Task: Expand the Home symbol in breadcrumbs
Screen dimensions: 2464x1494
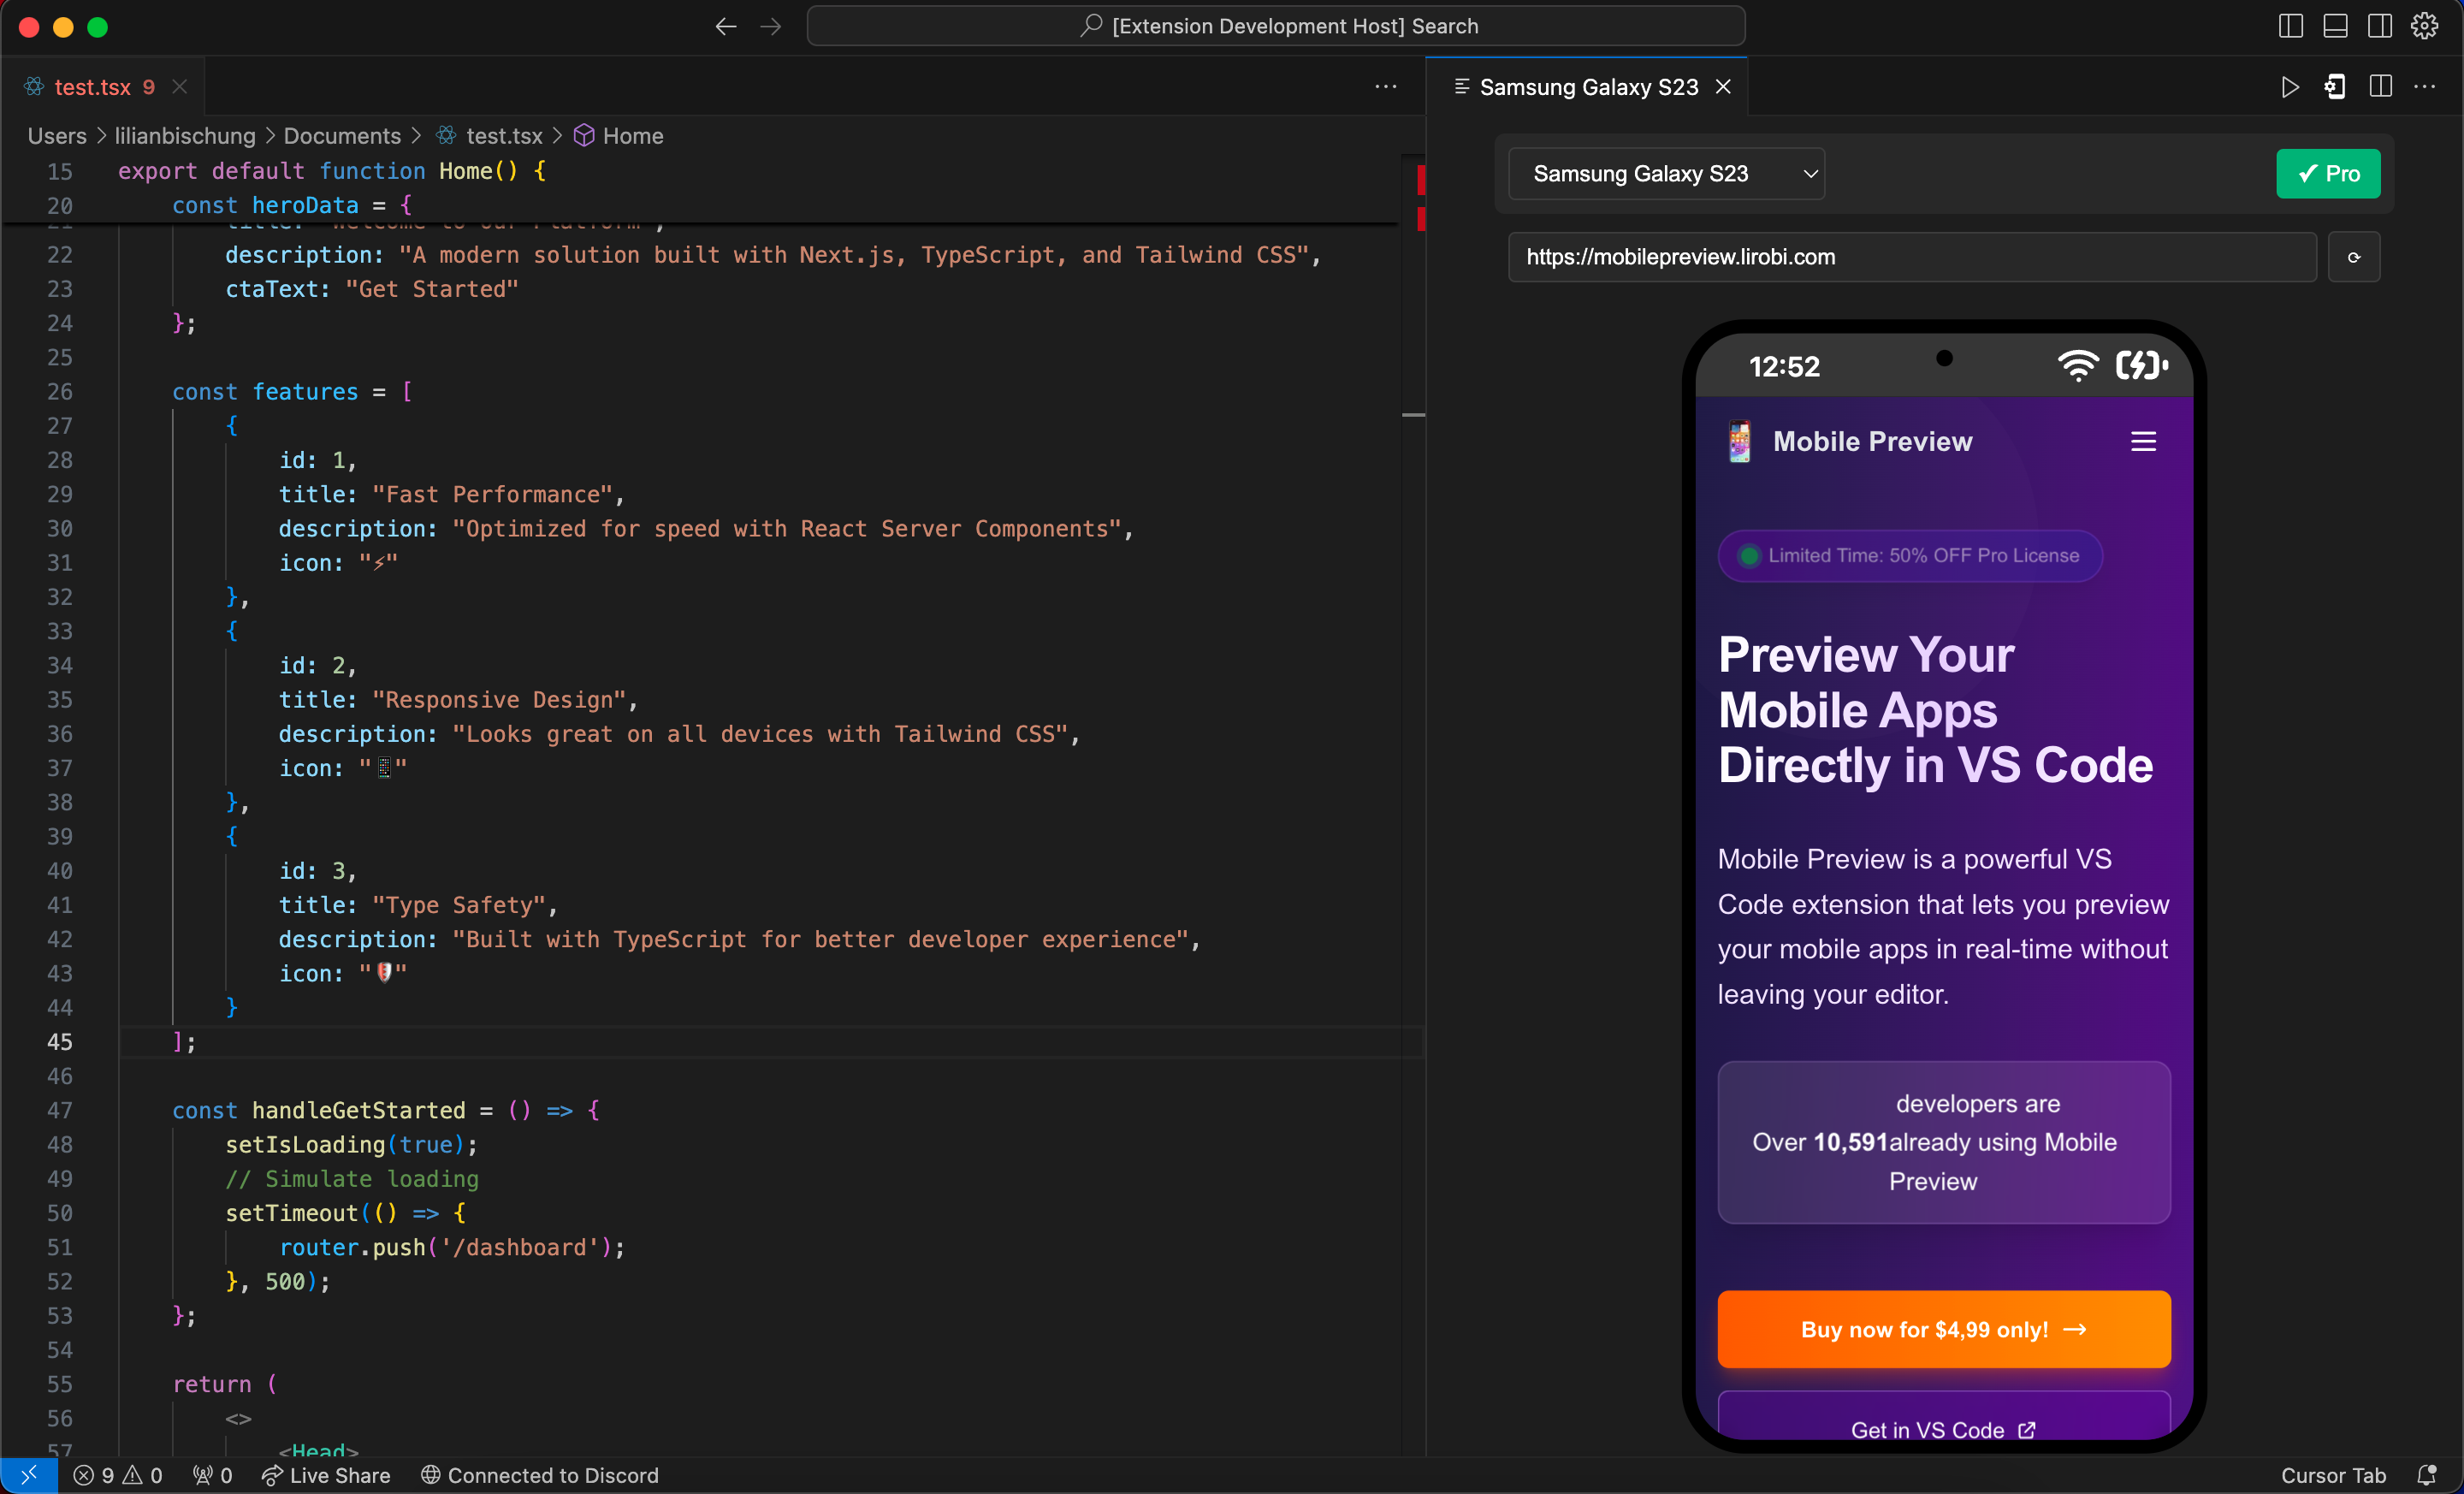Action: 632,136
